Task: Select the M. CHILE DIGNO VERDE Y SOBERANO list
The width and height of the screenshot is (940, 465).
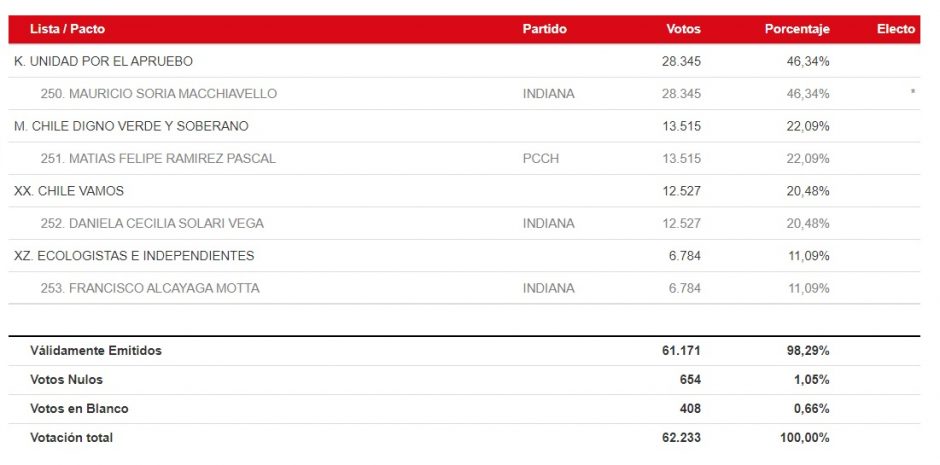Action: pyautogui.click(x=131, y=126)
